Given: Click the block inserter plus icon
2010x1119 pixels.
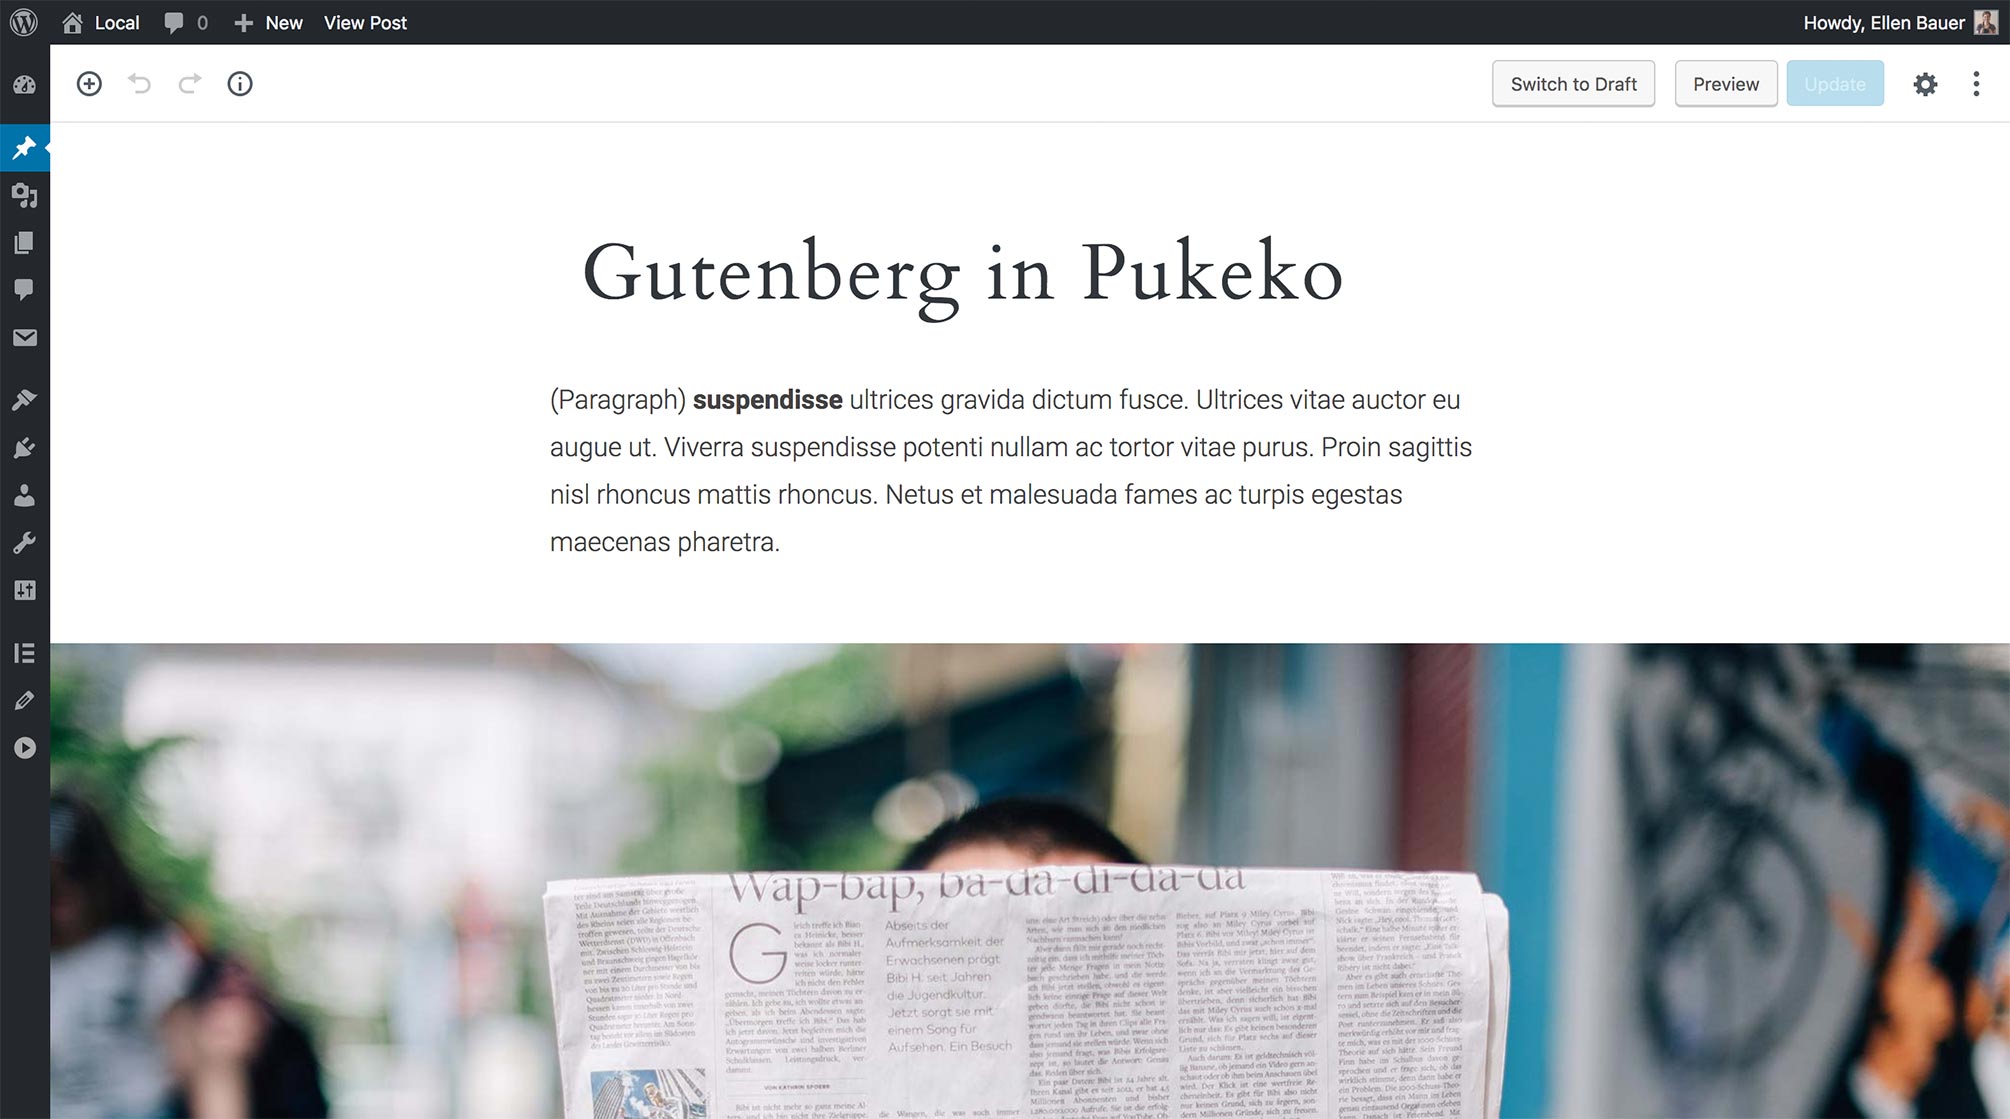Looking at the screenshot, I should 87,83.
